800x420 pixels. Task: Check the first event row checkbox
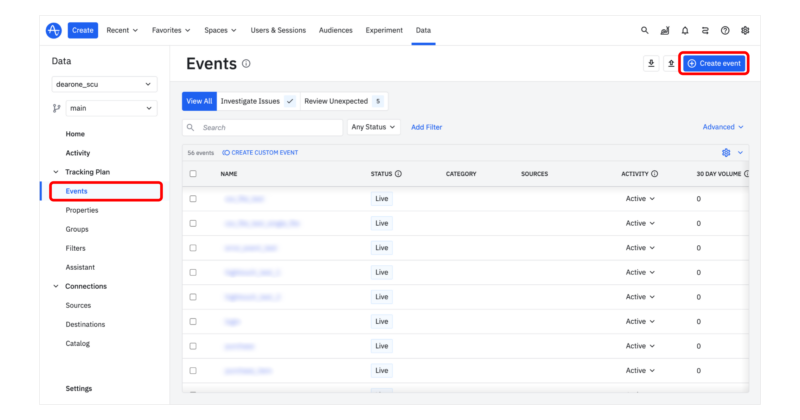(193, 198)
